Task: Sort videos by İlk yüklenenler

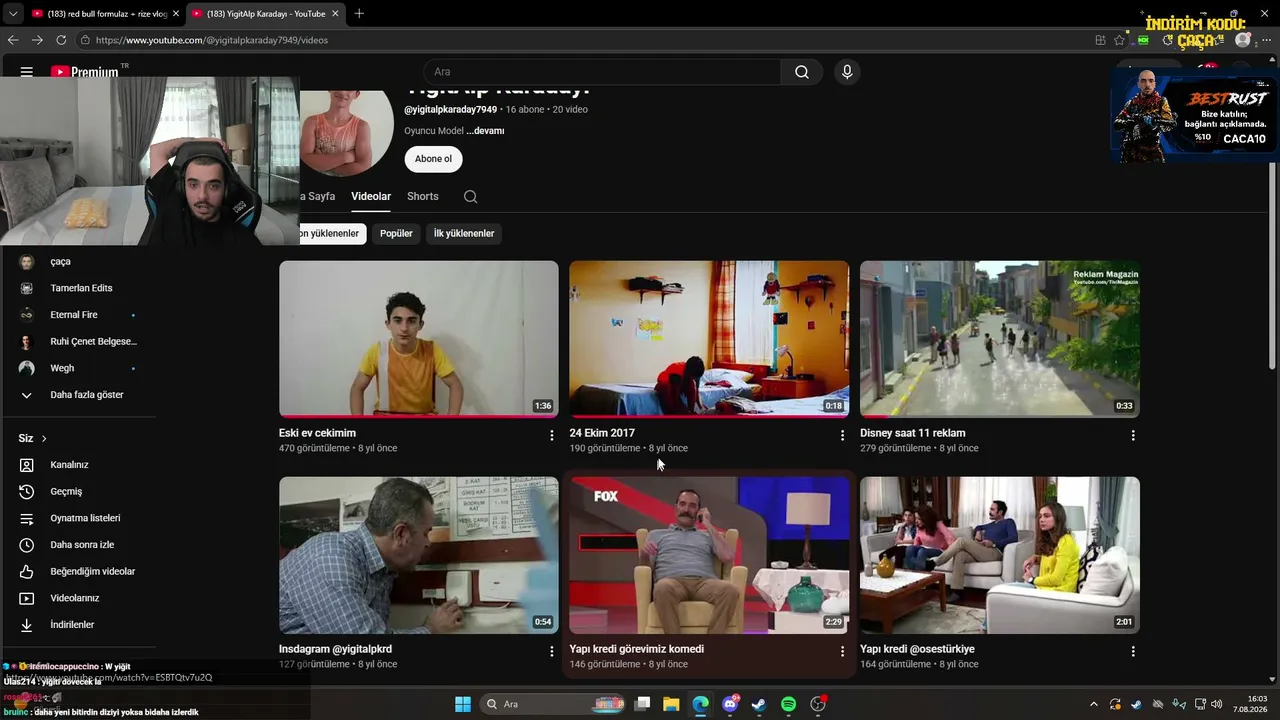Action: tap(464, 234)
